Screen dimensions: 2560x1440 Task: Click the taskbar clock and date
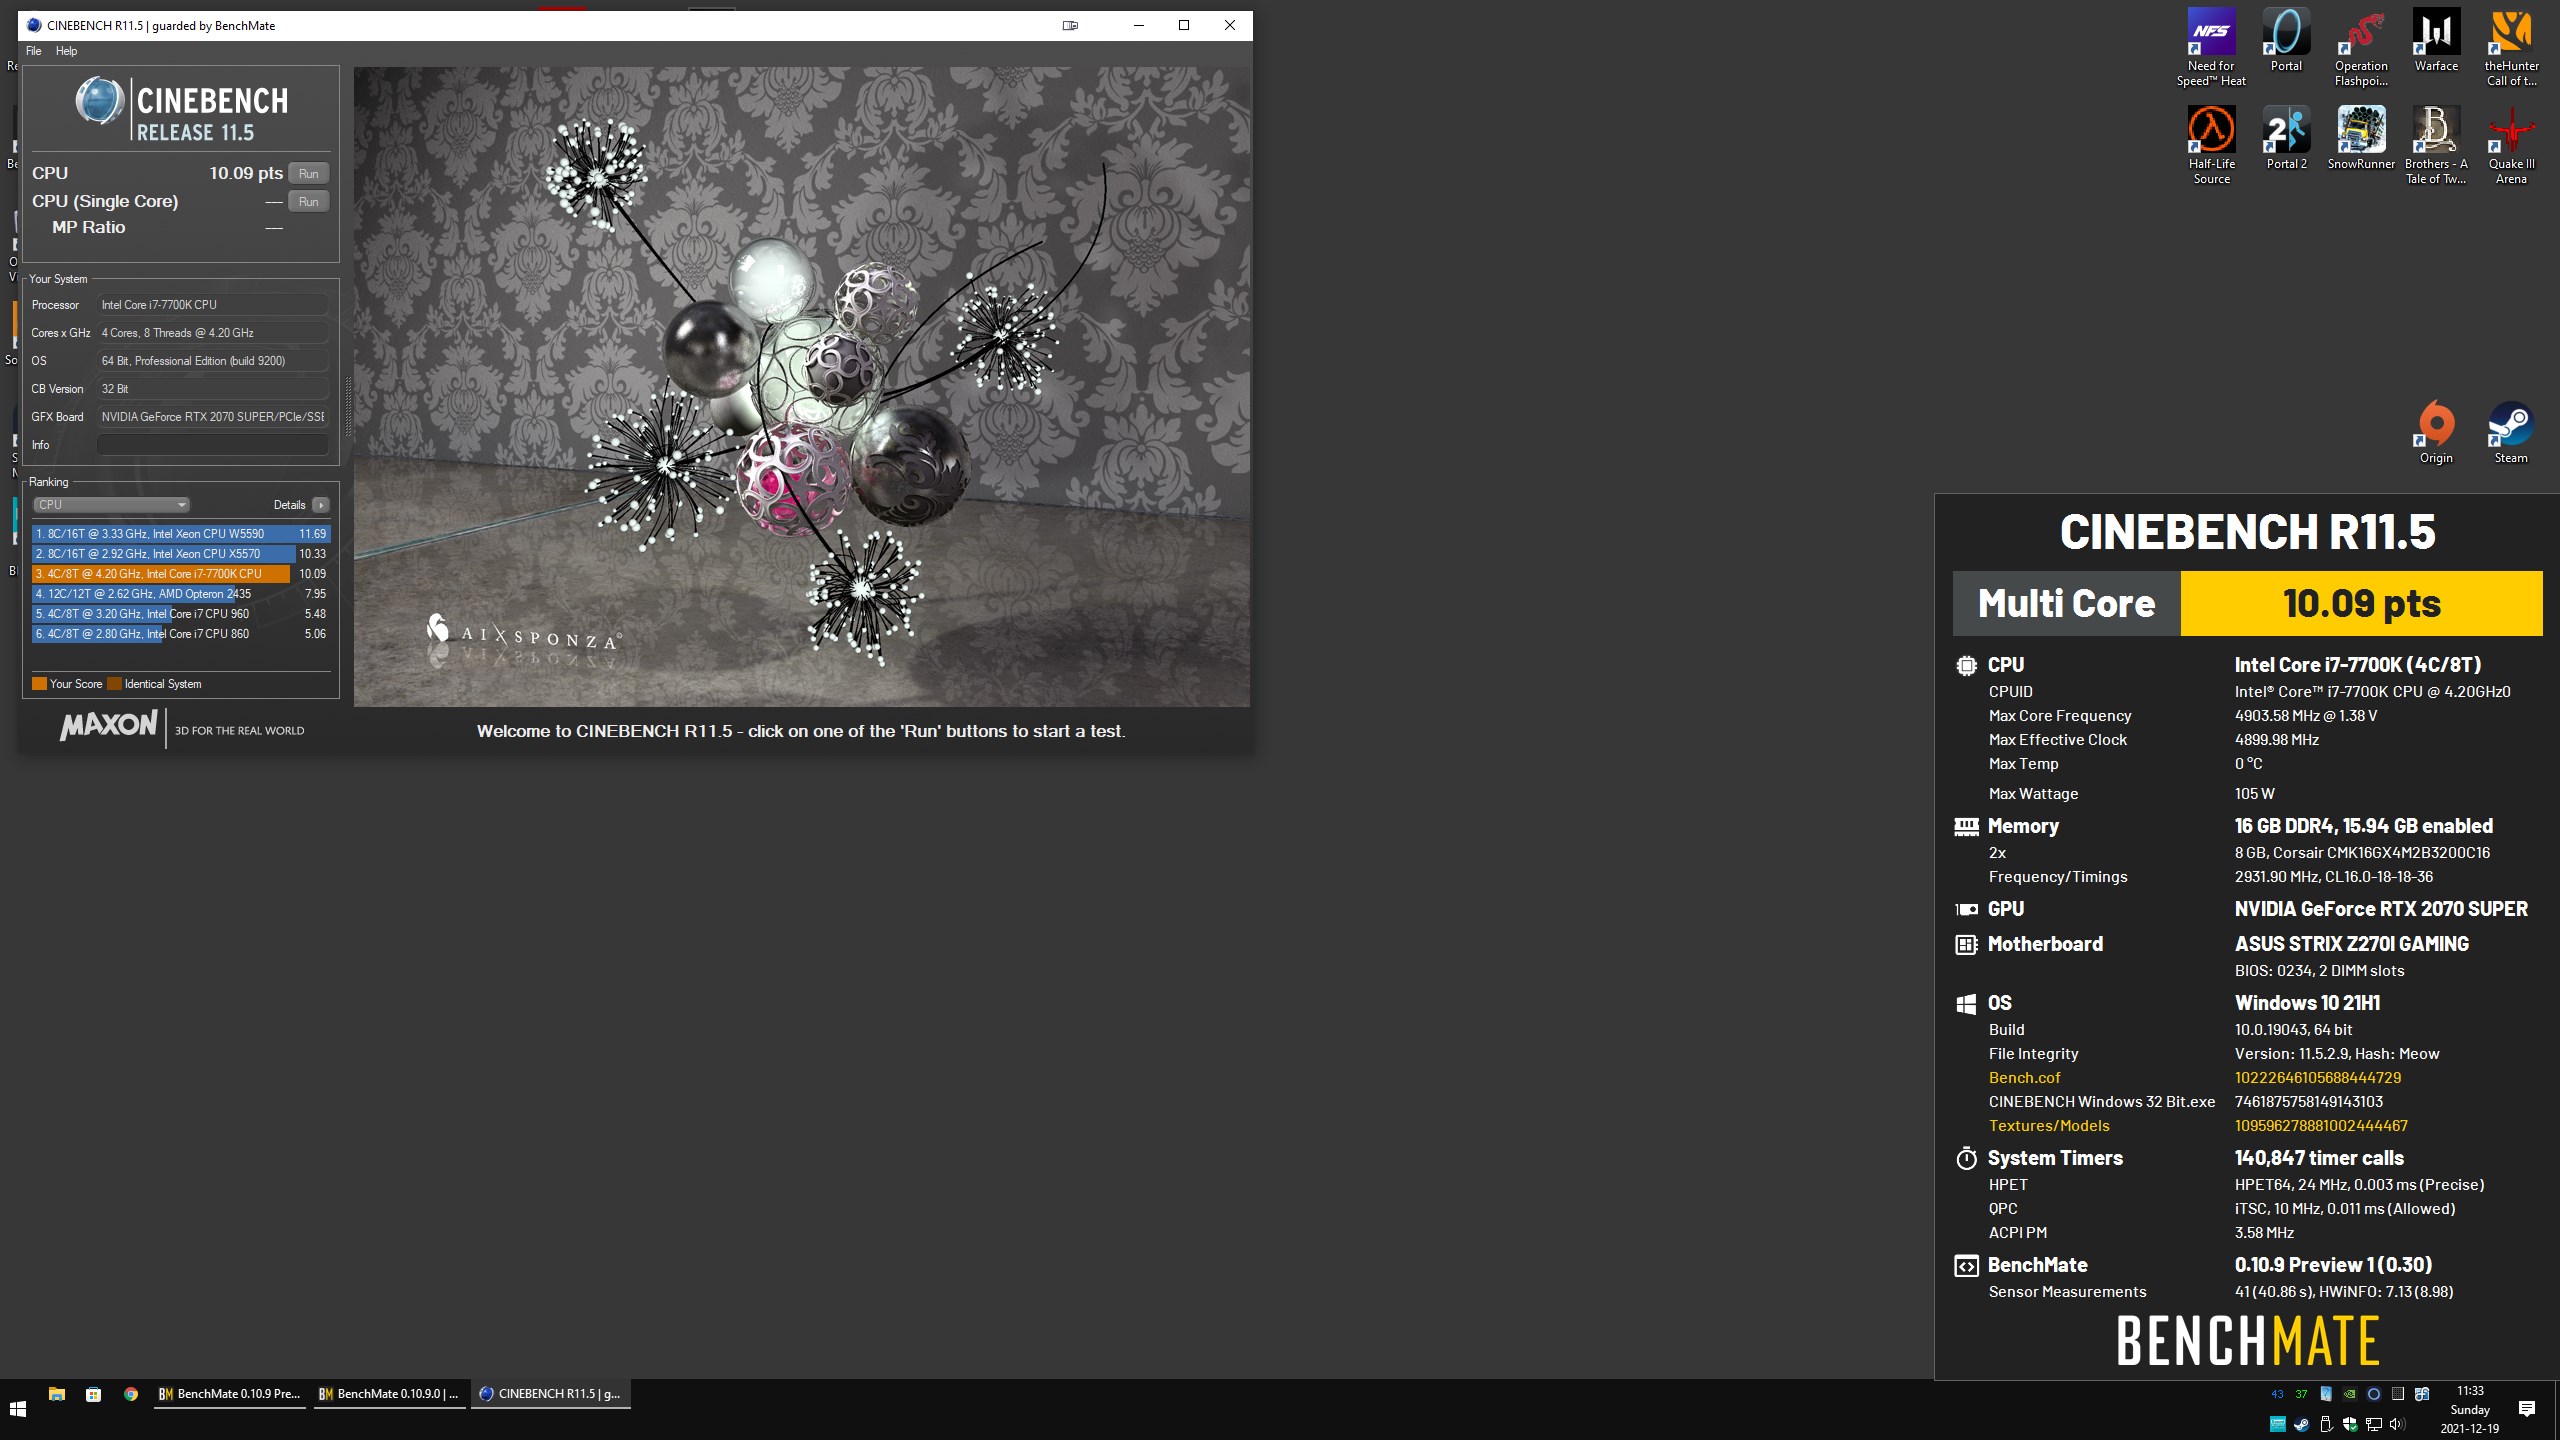coord(2470,1410)
